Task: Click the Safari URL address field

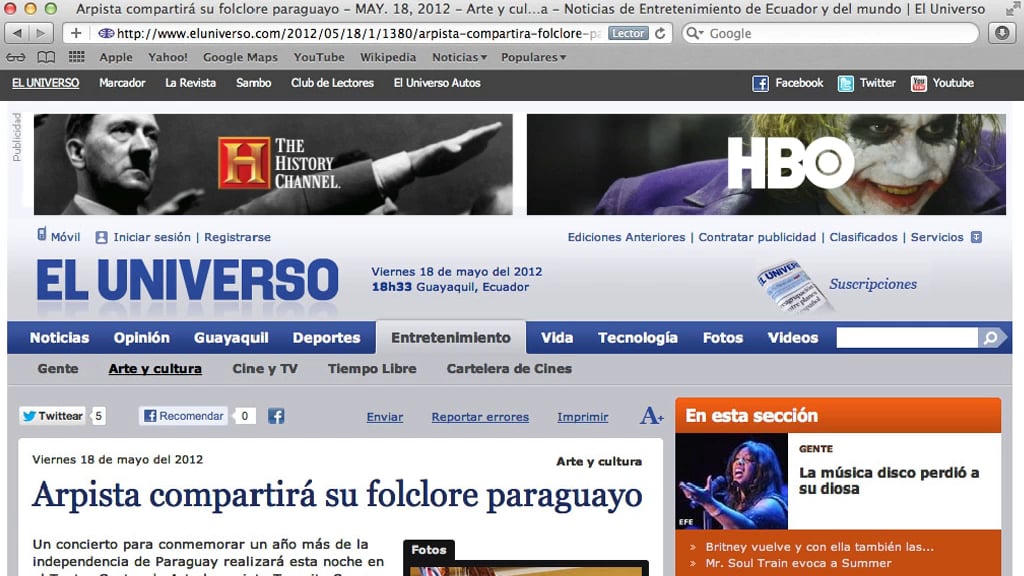Action: click(349, 33)
